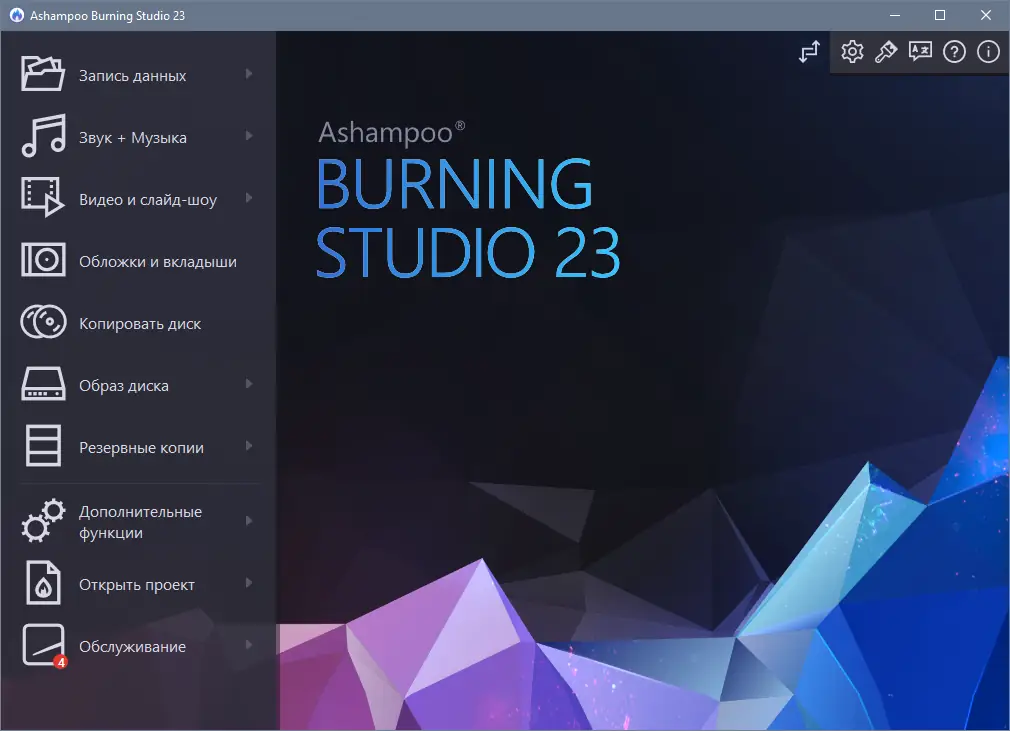Image resolution: width=1010 pixels, height=731 pixels.
Task: Open the settings gear icon
Action: 852,51
